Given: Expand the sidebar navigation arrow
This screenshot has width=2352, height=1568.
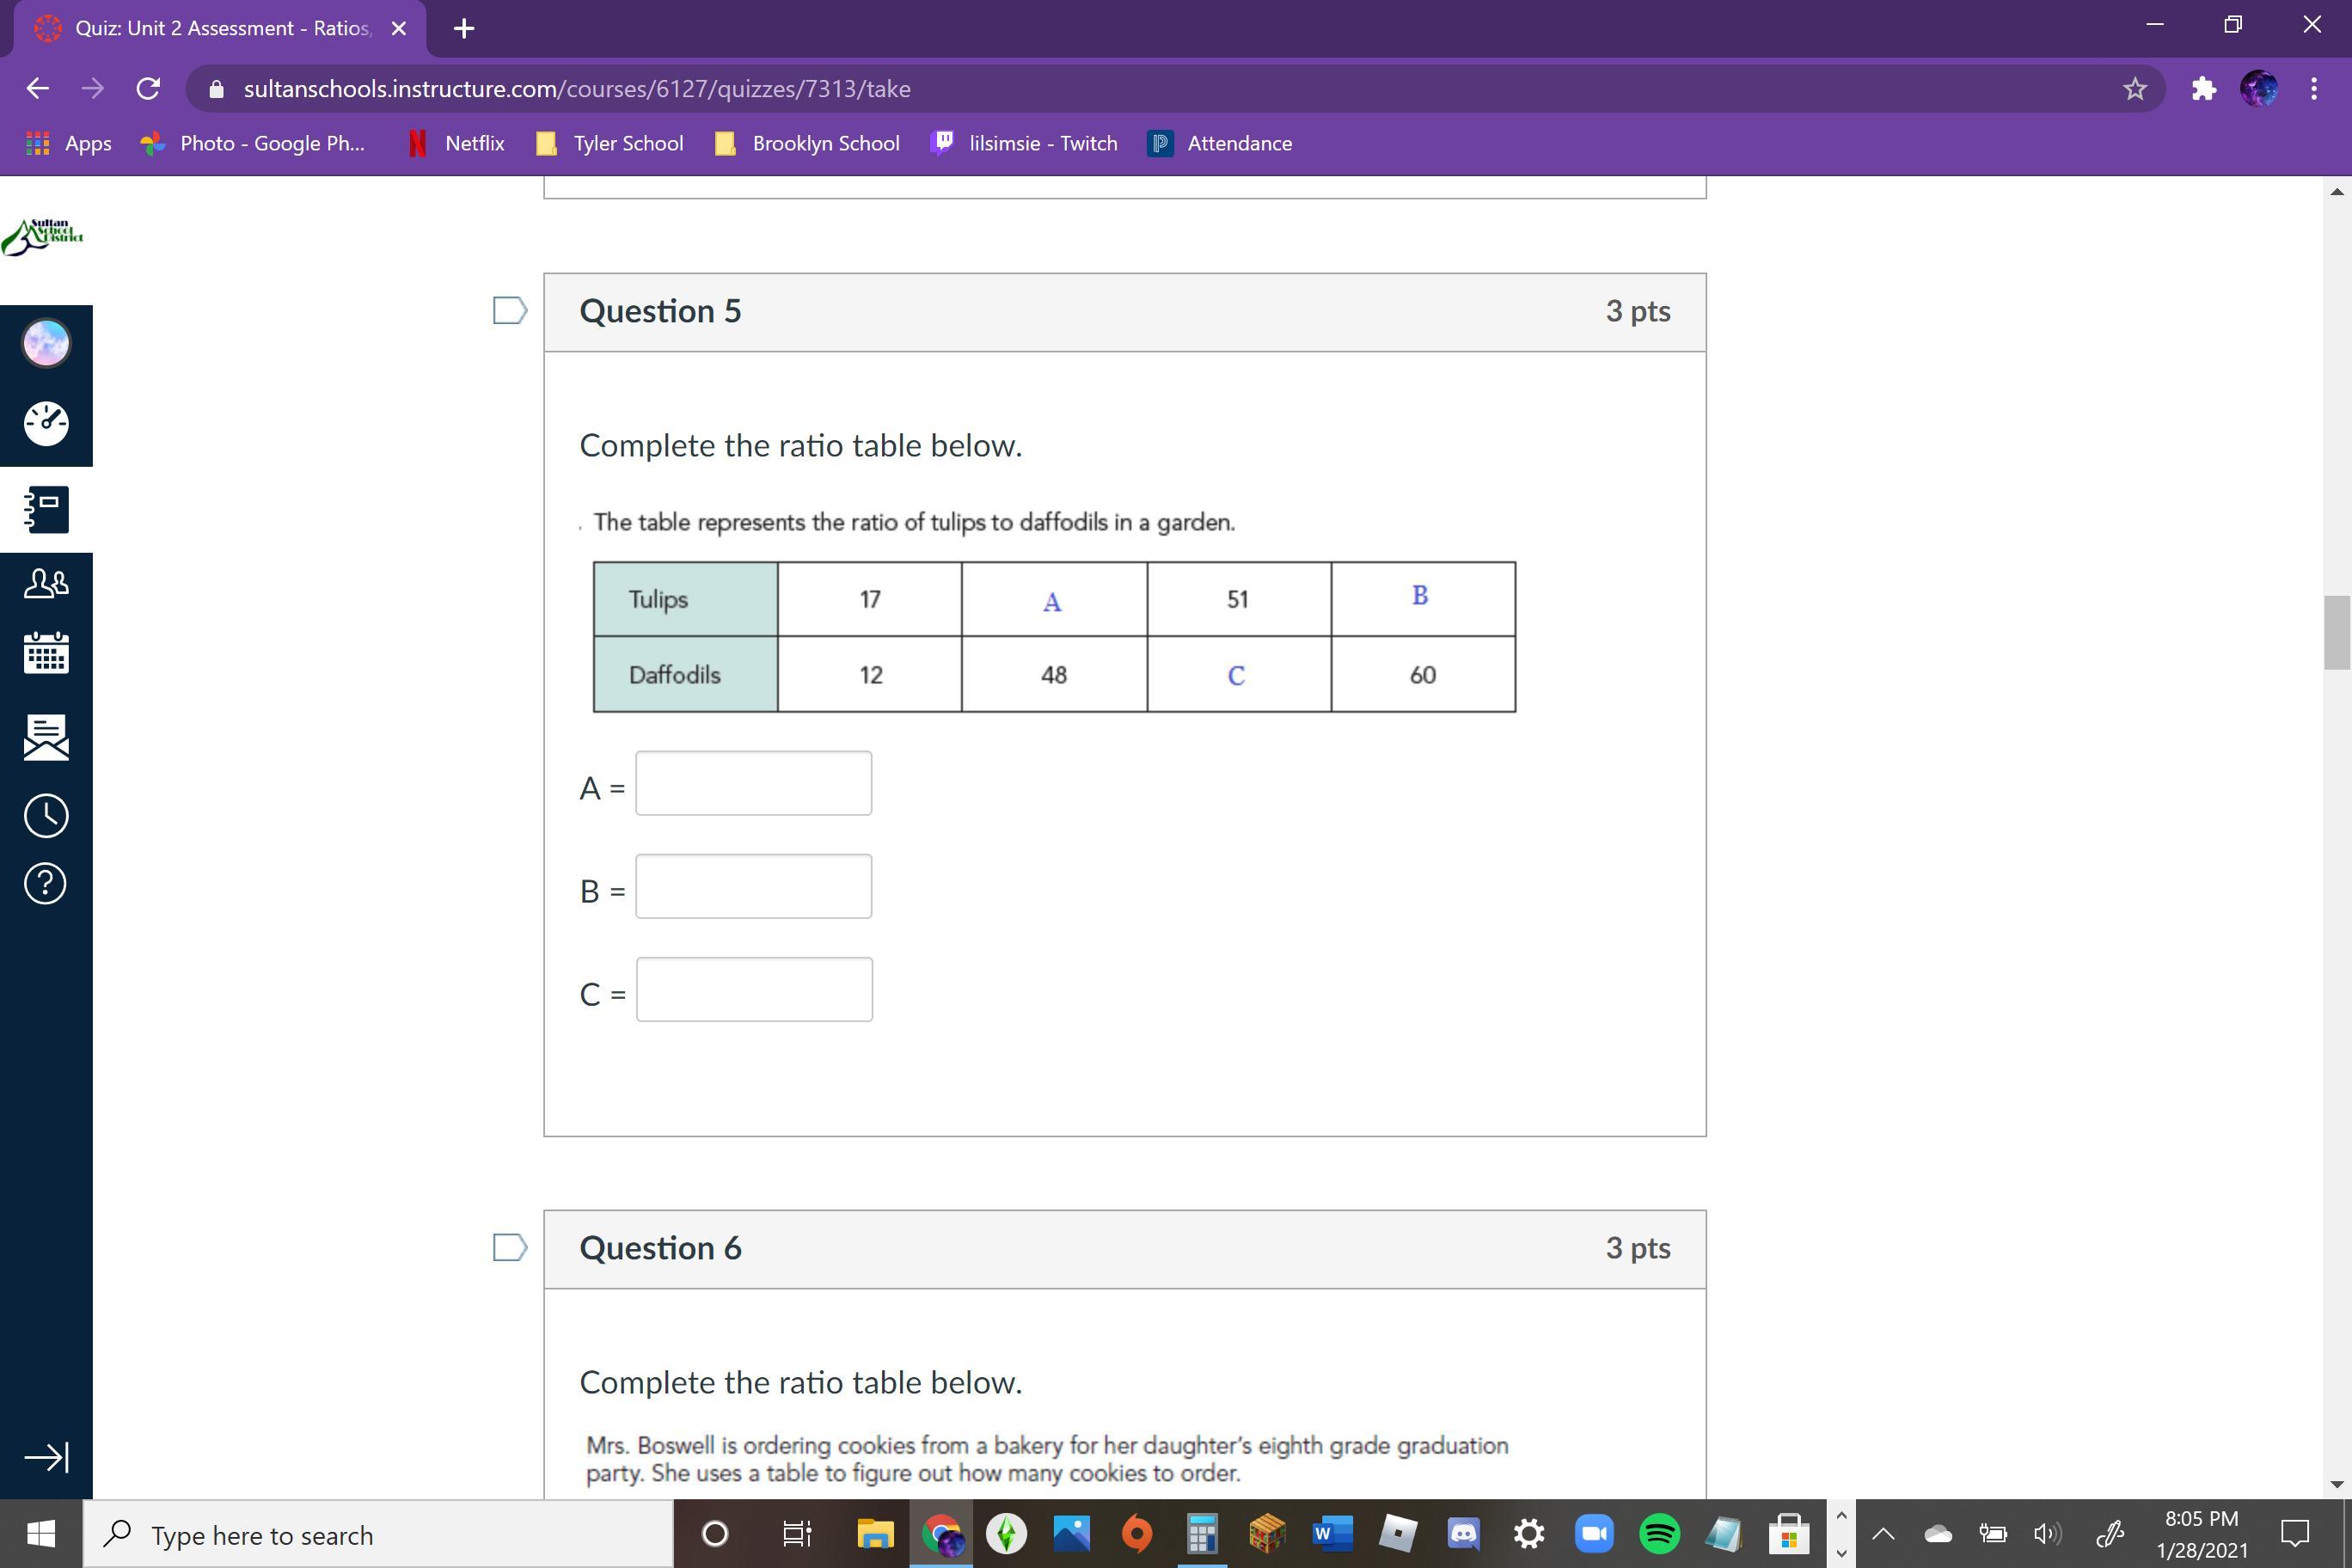Looking at the screenshot, I should pos(46,1457).
